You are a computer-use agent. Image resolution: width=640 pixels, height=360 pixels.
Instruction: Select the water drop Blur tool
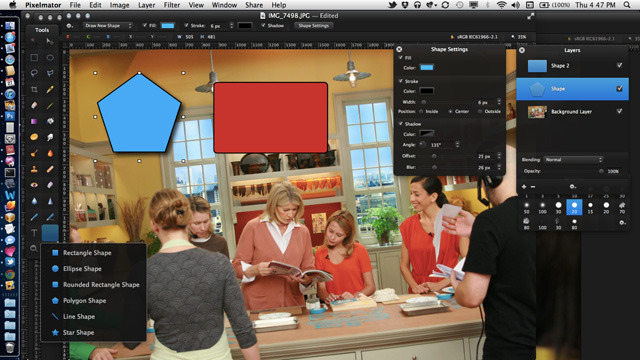(x=34, y=201)
